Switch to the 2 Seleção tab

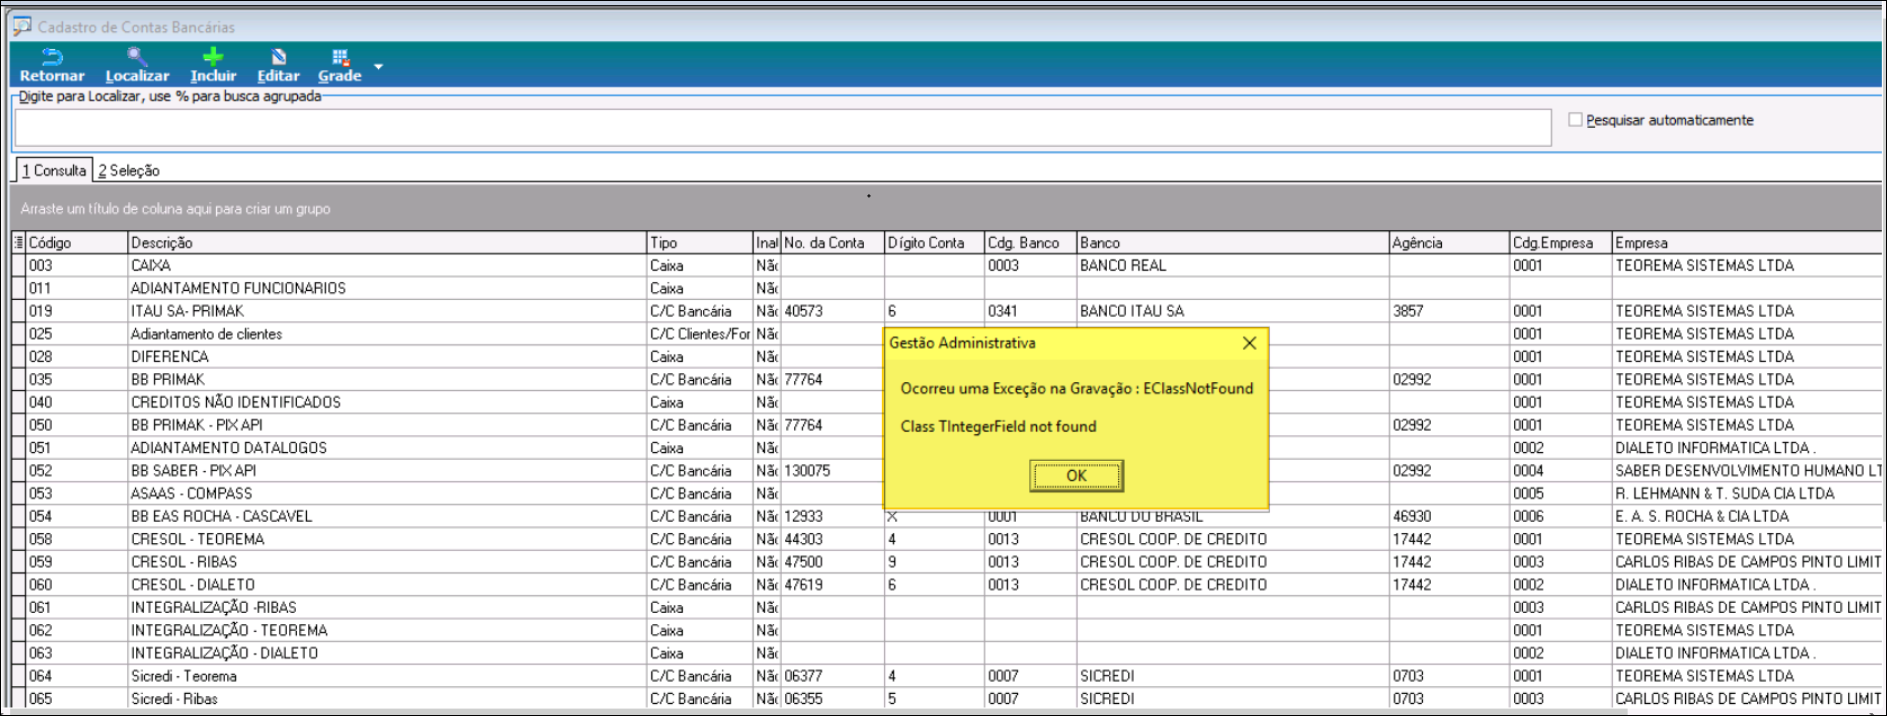pyautogui.click(x=129, y=171)
